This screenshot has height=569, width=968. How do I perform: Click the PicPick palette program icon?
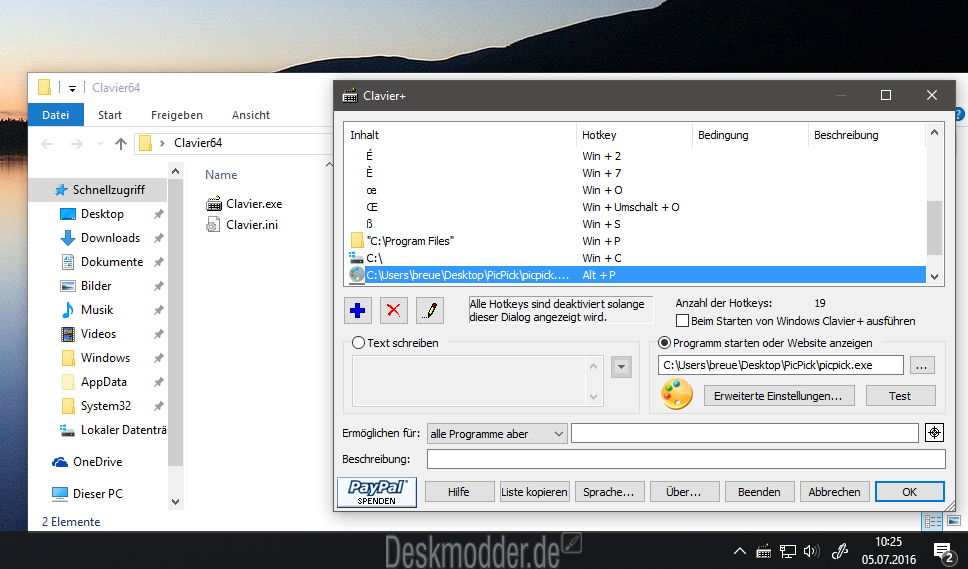(x=677, y=394)
